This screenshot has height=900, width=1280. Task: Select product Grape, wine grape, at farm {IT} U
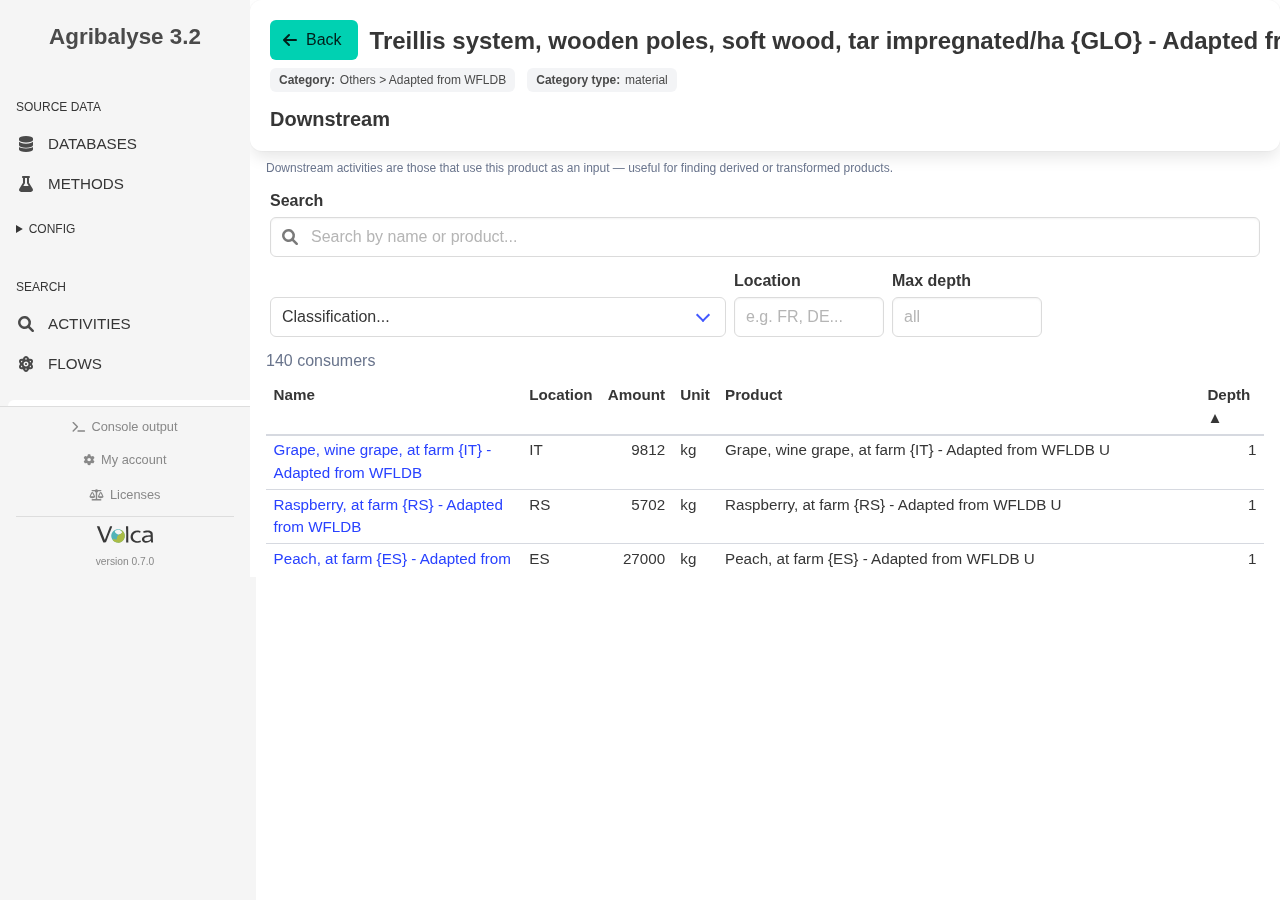tap(917, 450)
